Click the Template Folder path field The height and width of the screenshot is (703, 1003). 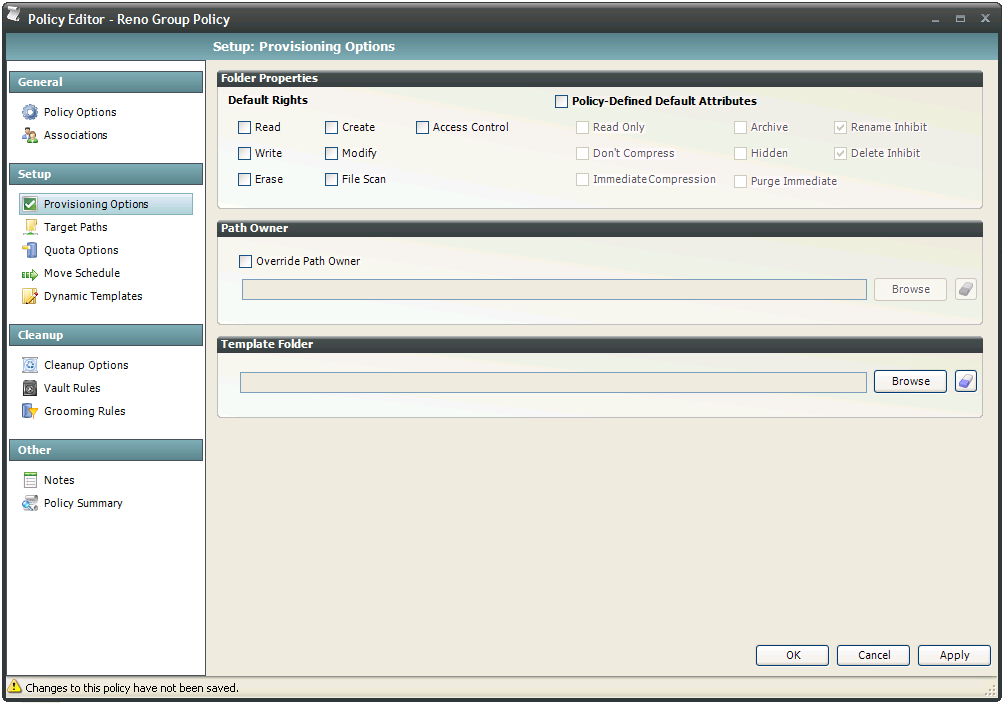click(x=553, y=382)
